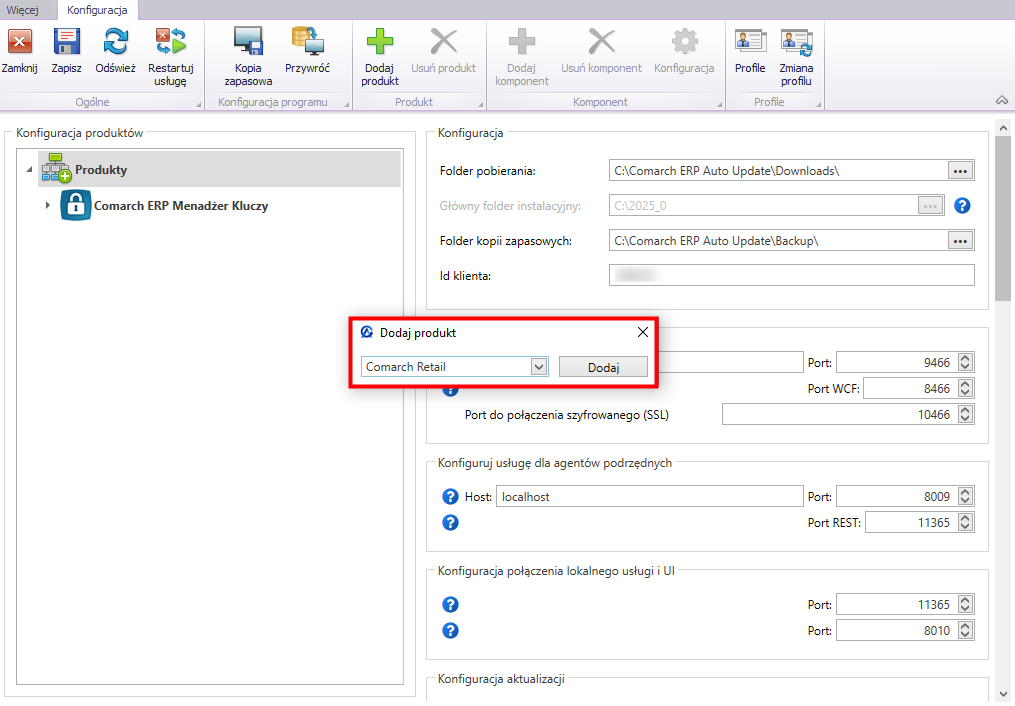
Task: Restore configuration with Przywróć icon
Action: click(x=307, y=41)
